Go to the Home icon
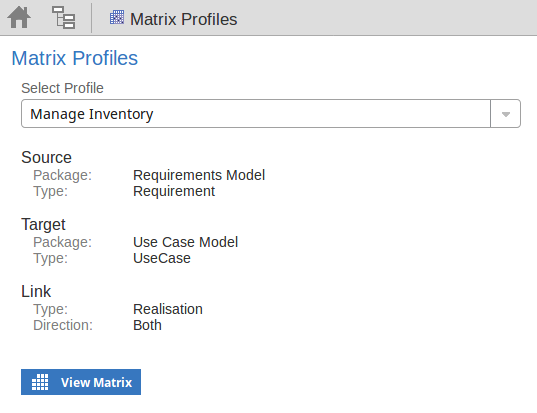 coord(19,17)
